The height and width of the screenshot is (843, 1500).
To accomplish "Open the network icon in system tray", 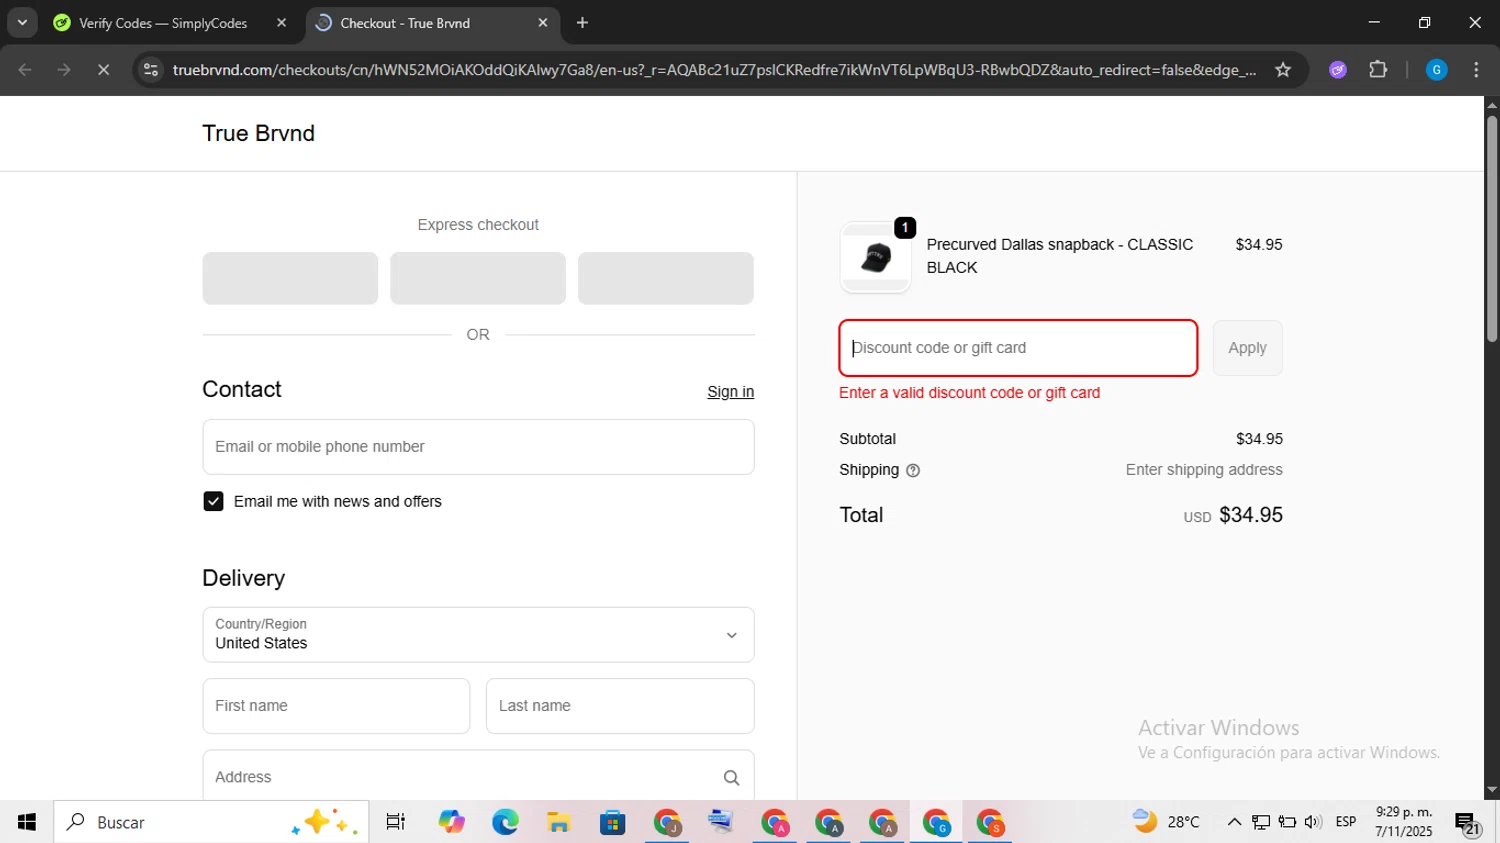I will point(1261,822).
